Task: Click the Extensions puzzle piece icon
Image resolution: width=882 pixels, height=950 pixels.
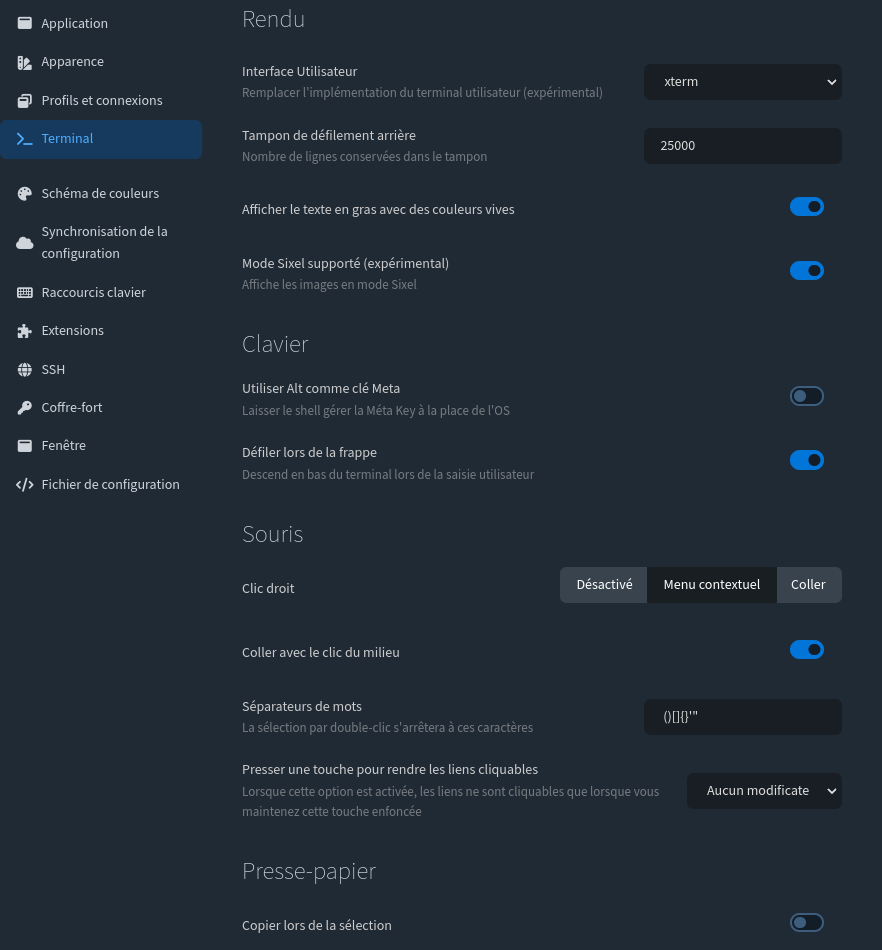Action: pos(25,331)
